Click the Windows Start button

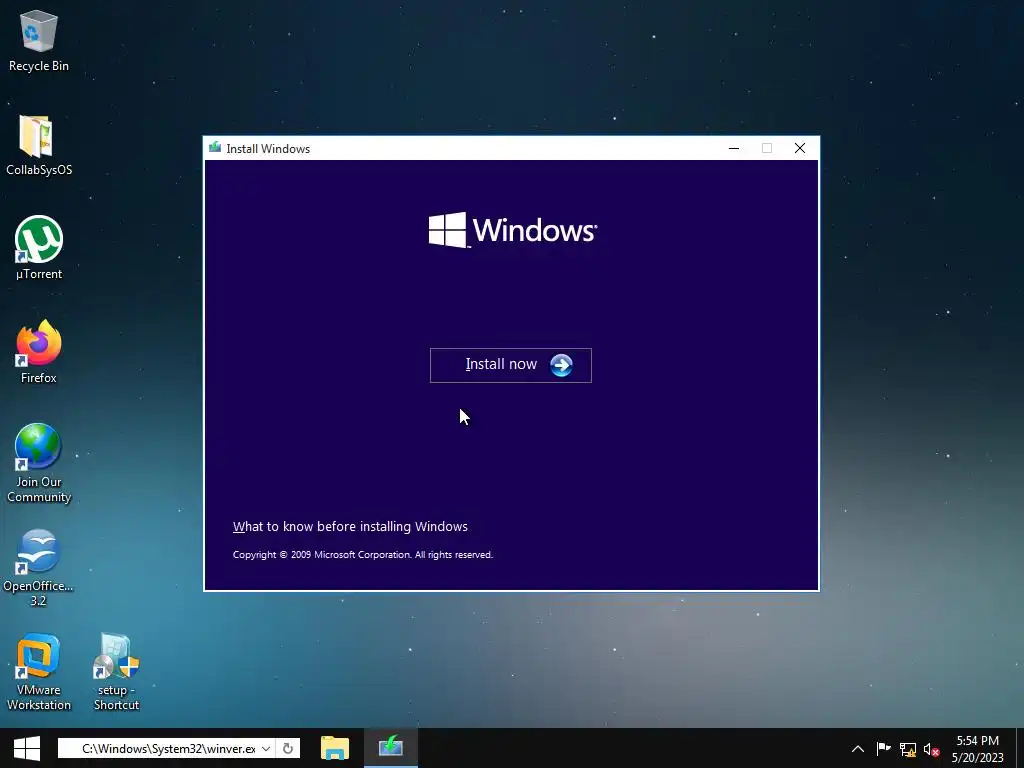tap(27, 748)
